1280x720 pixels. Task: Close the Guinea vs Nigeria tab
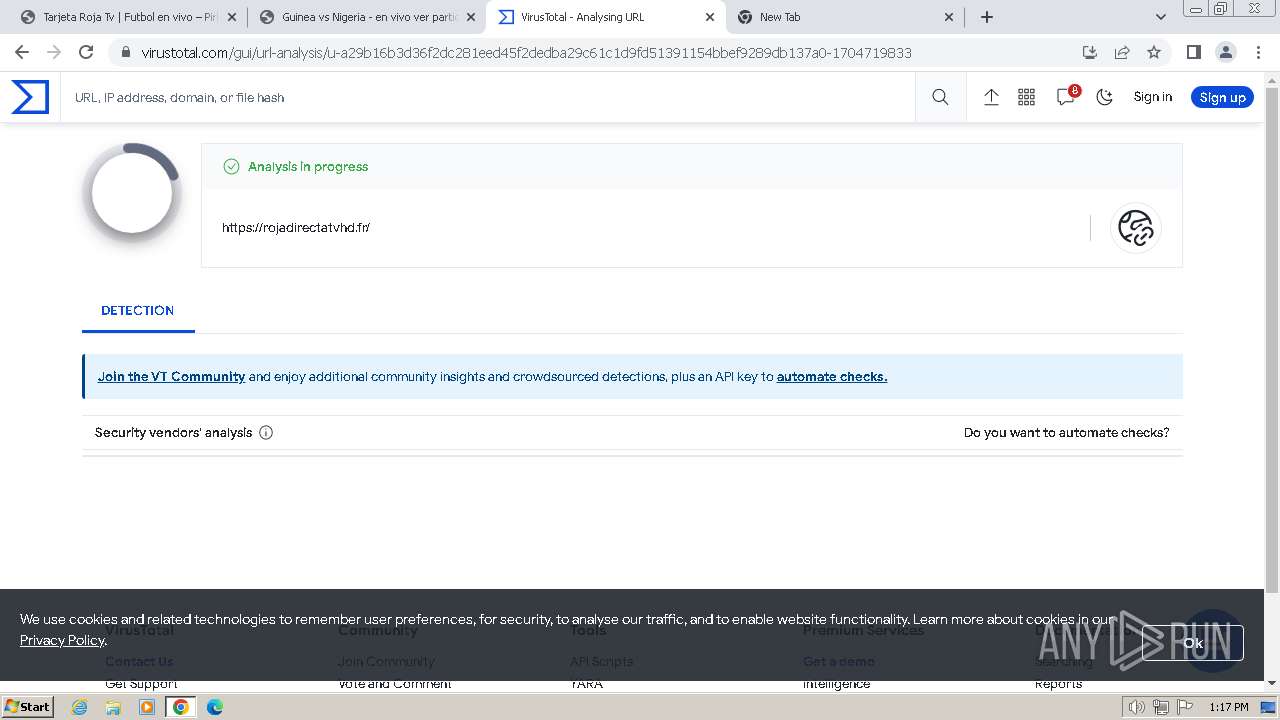tap(471, 17)
